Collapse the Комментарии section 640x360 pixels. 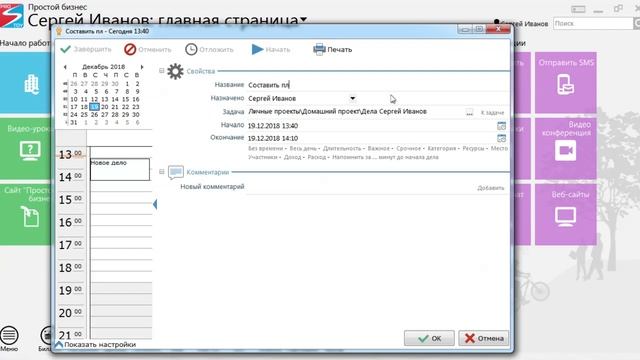coord(162,172)
